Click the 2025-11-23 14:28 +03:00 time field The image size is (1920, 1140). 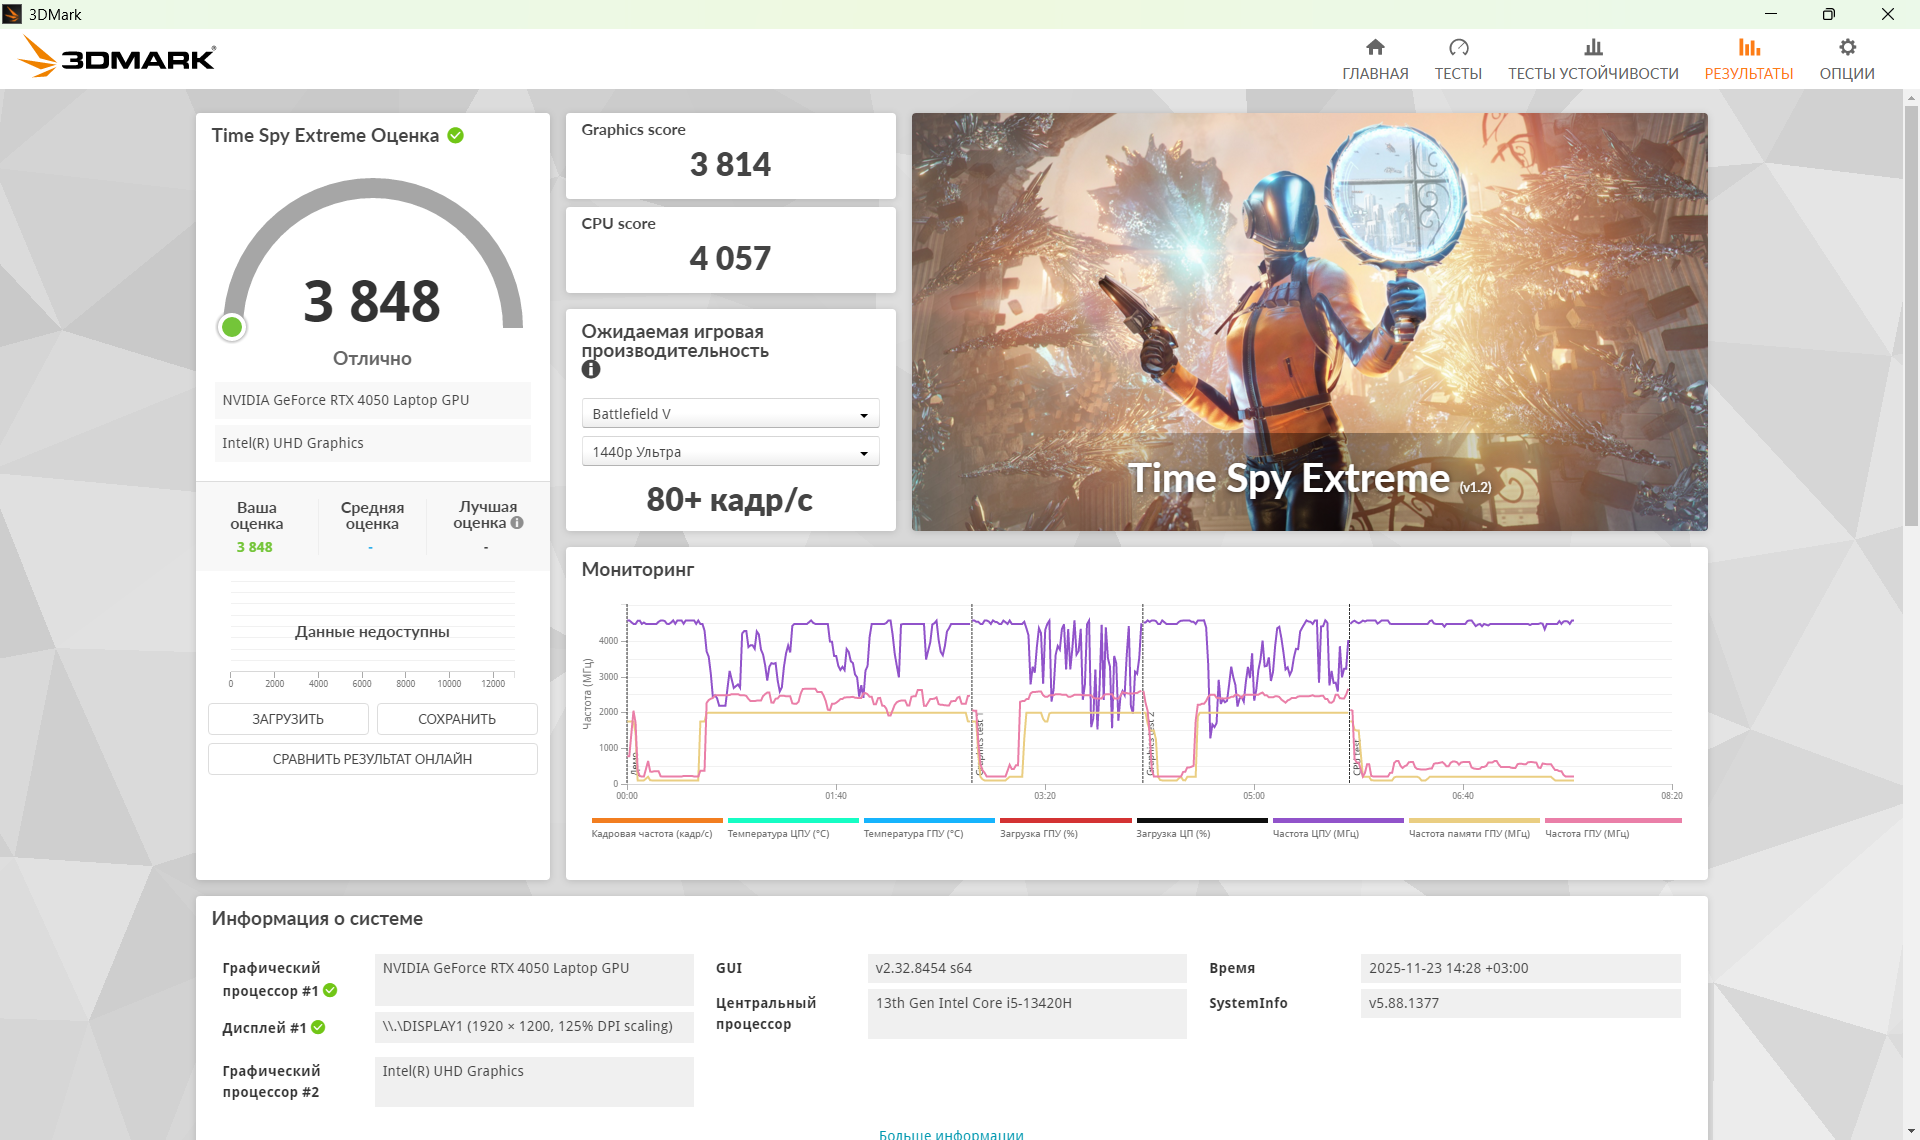(x=1520, y=968)
